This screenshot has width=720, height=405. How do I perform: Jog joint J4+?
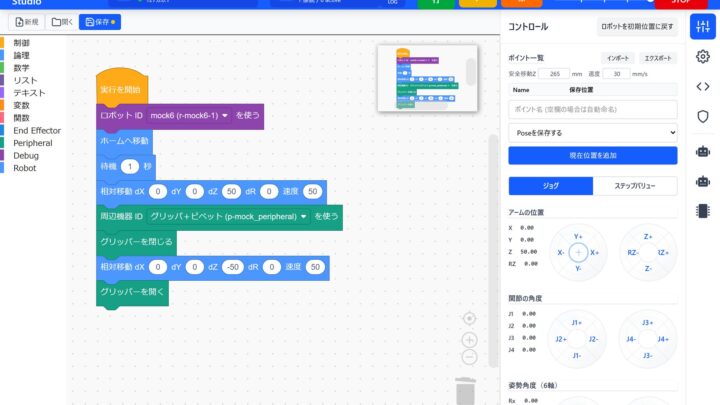pyautogui.click(x=663, y=339)
